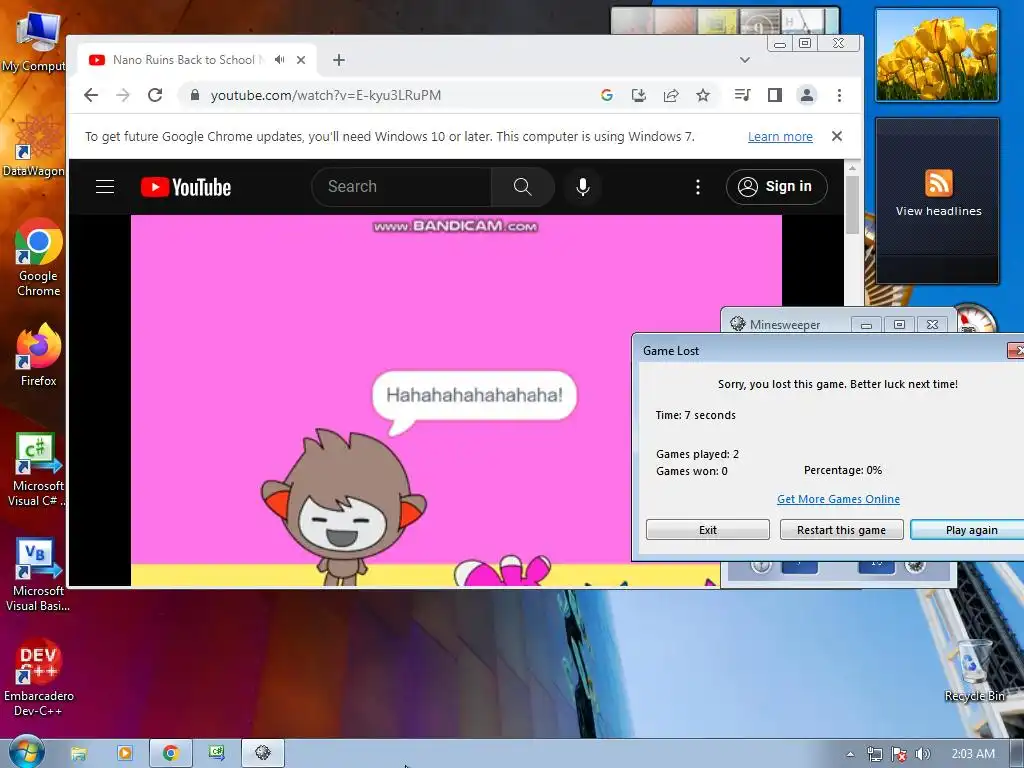Click the YouTube video player
Viewport: 1024px width, 768px height.
(456, 400)
